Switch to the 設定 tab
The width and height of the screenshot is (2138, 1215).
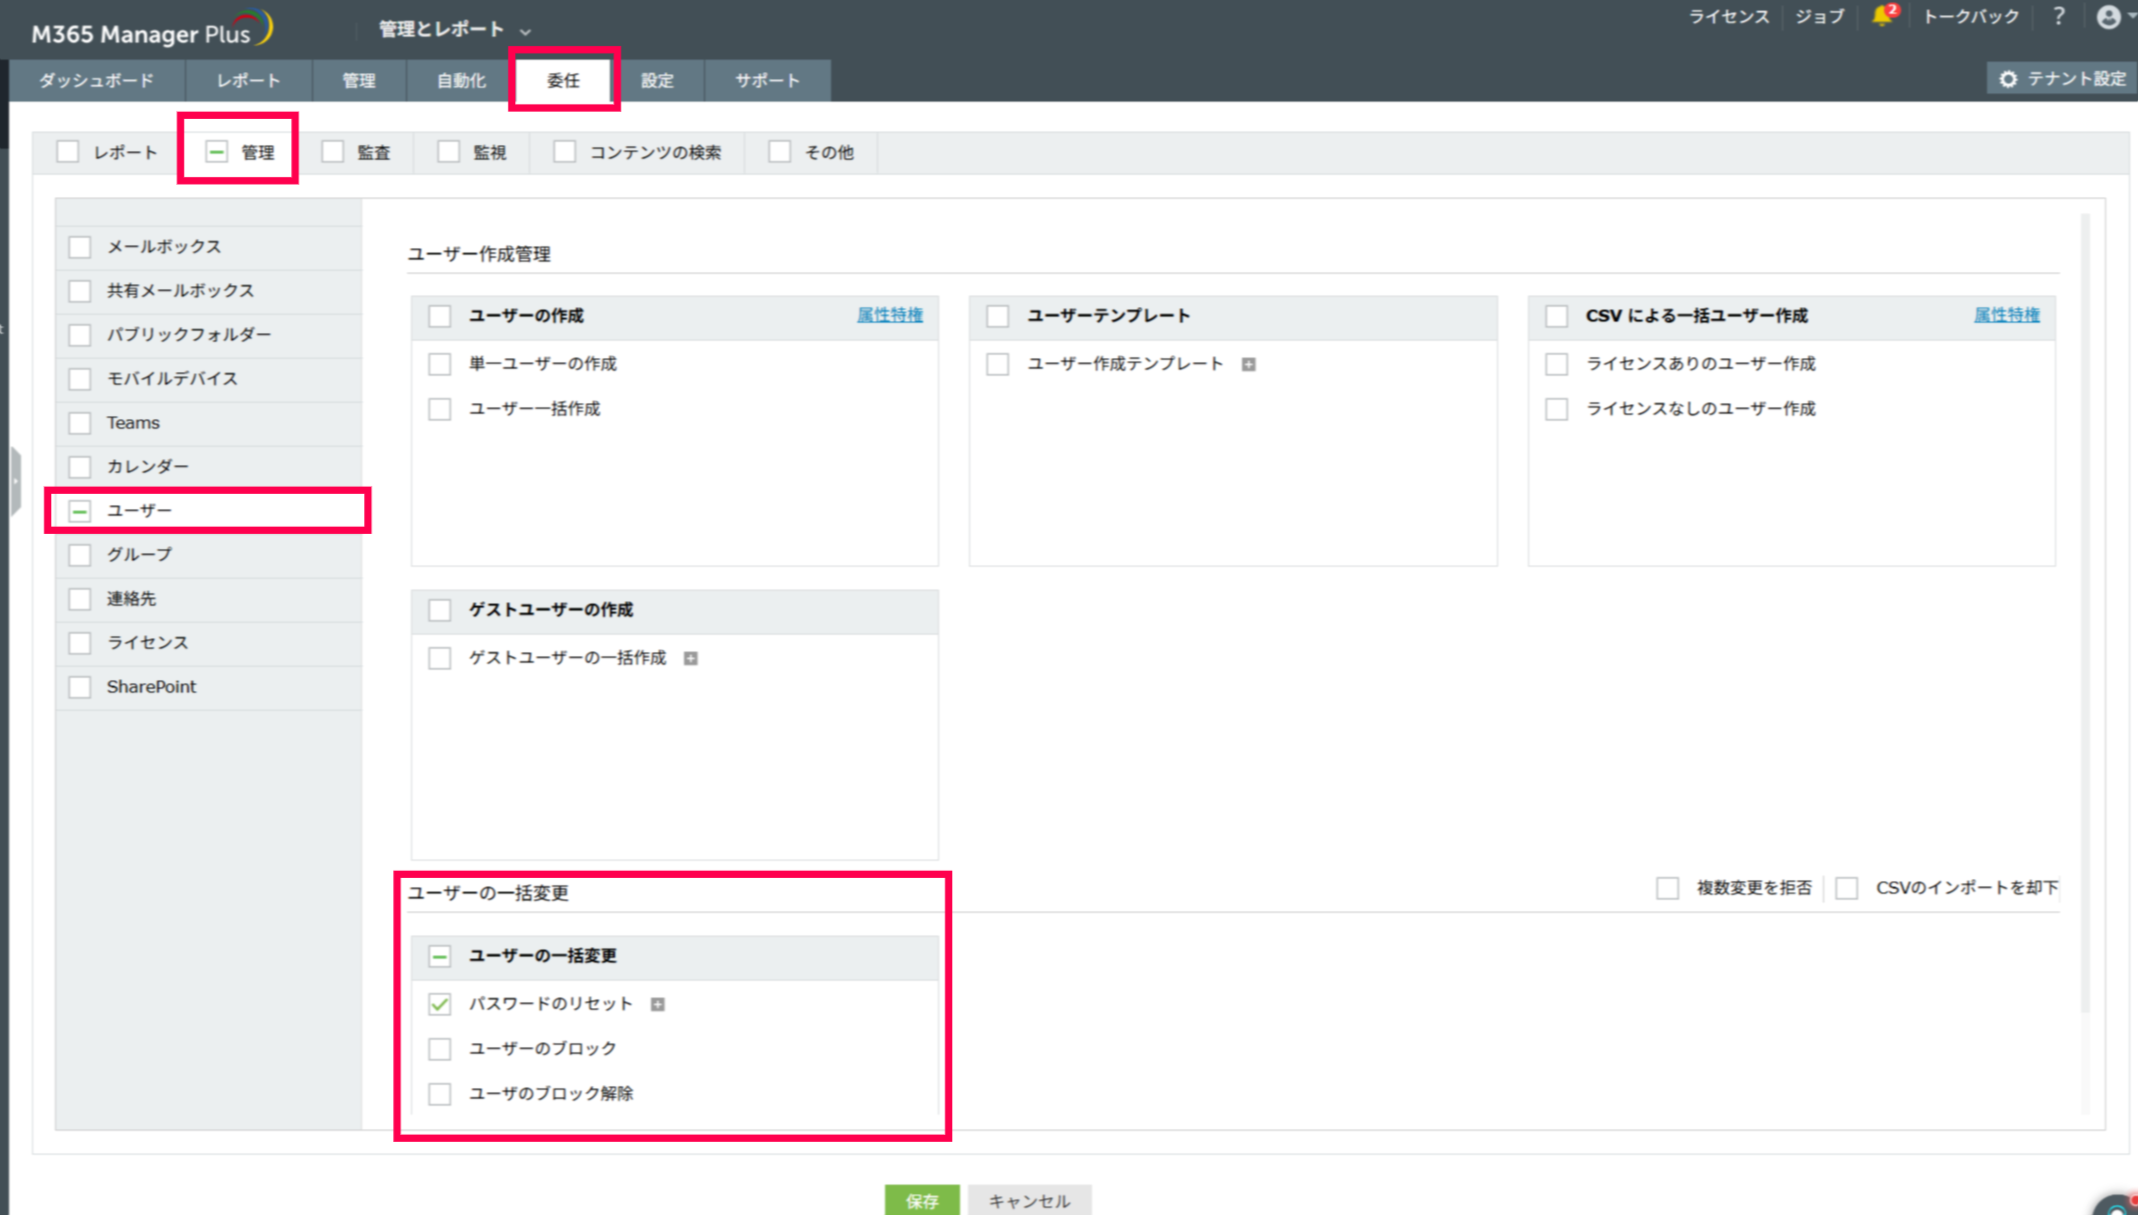(657, 81)
